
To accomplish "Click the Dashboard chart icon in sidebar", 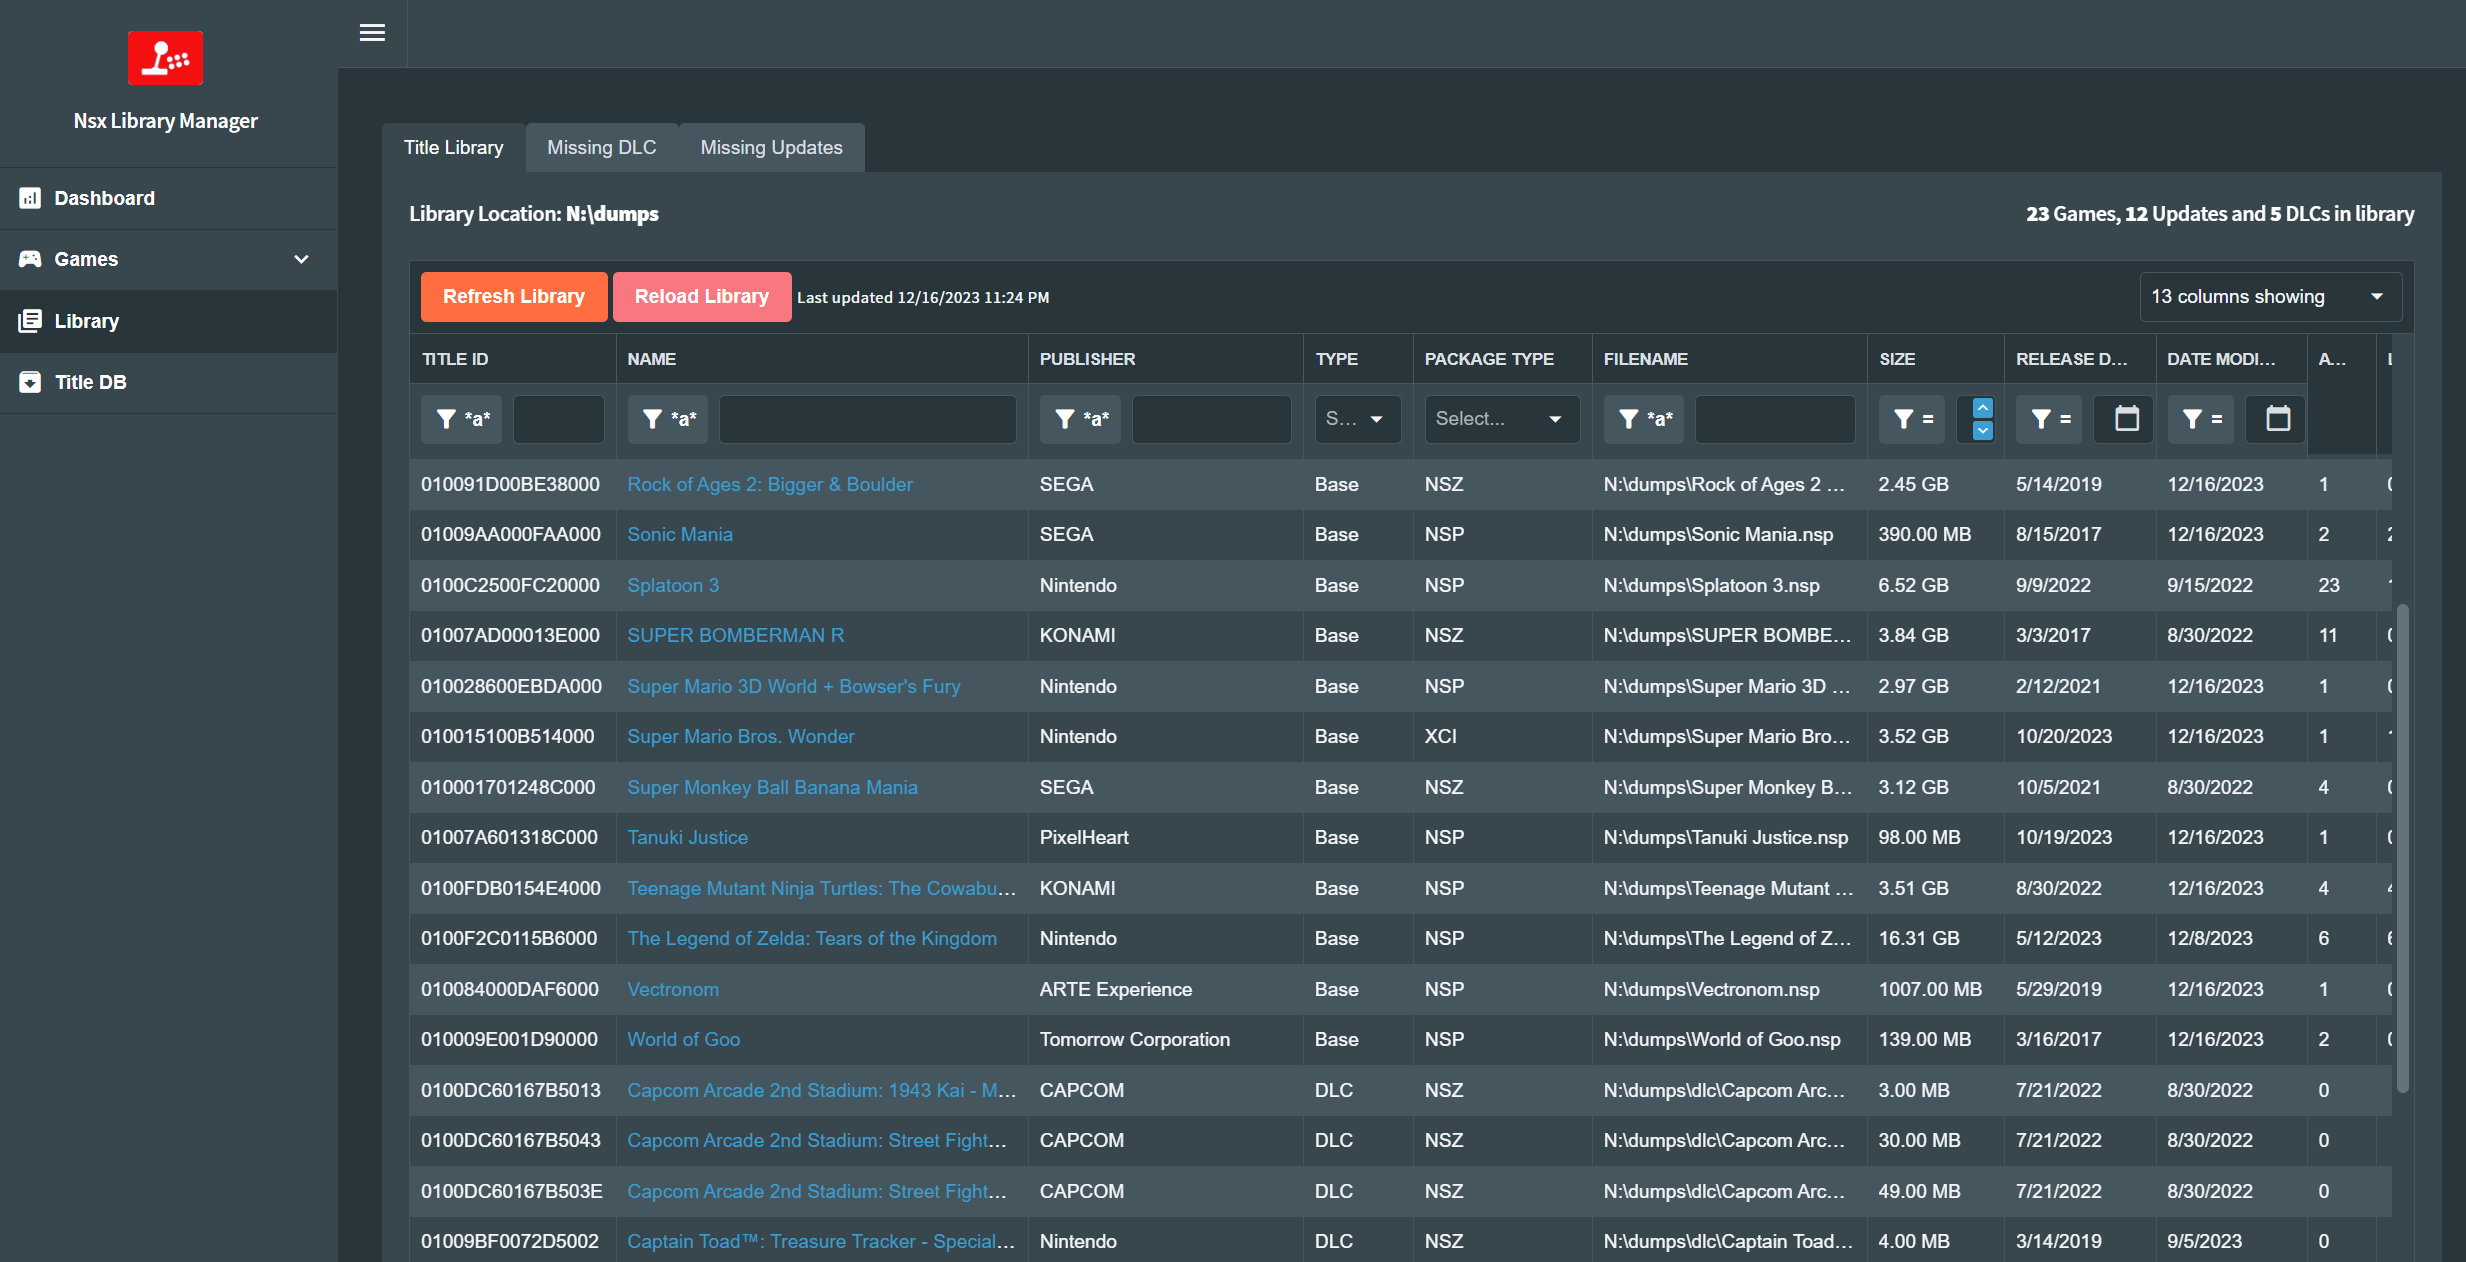I will pos(30,198).
